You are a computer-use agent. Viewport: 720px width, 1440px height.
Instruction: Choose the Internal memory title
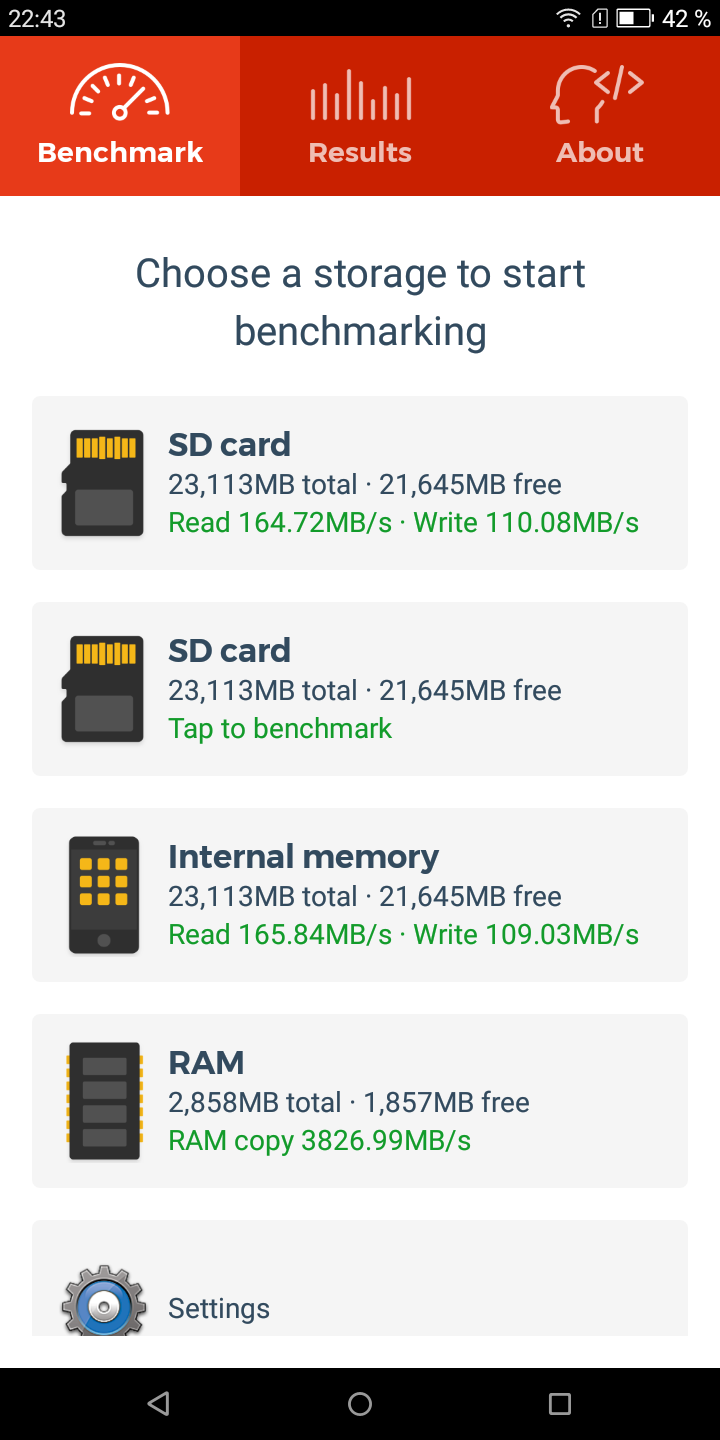tap(303, 856)
